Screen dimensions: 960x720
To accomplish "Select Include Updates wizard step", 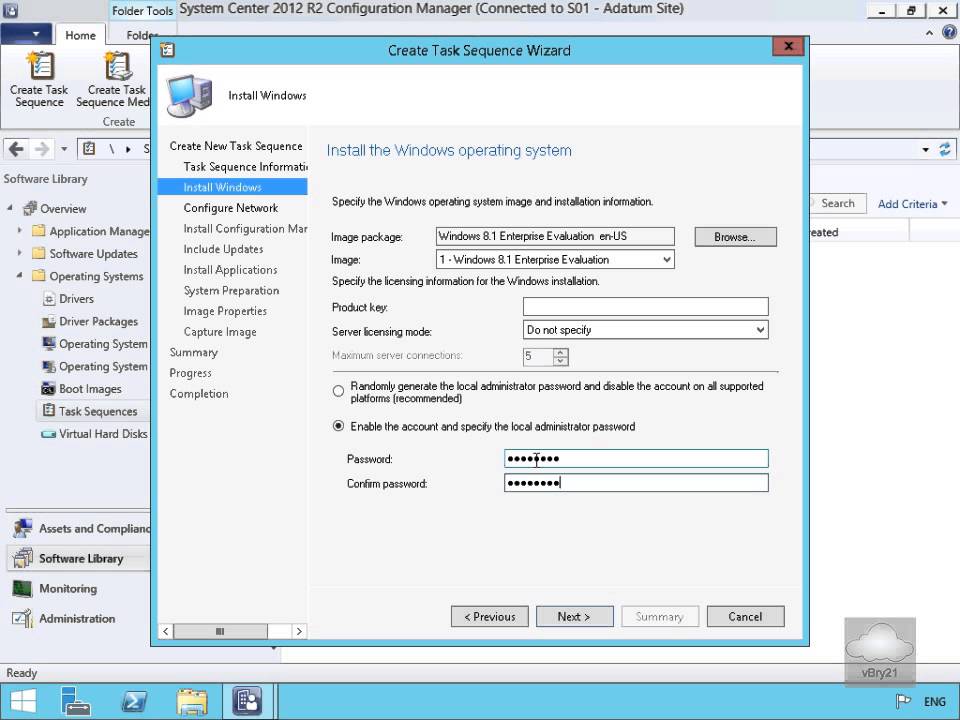I will coord(223,249).
